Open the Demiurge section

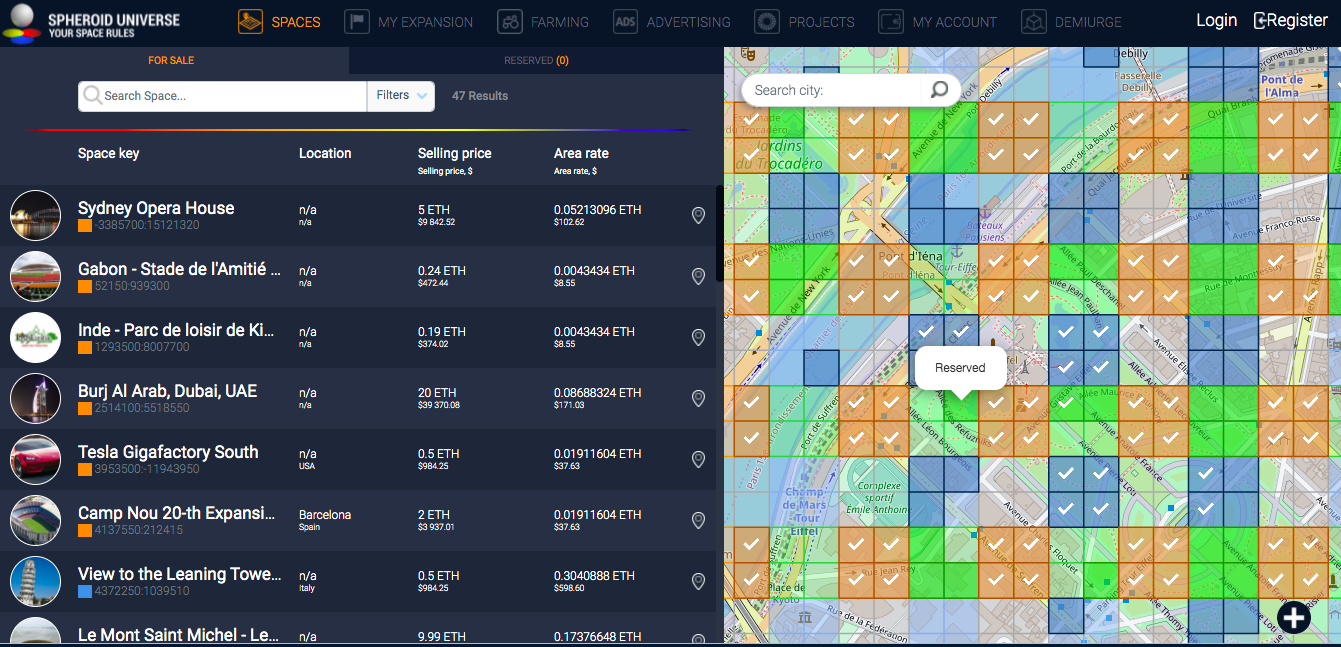click(1071, 22)
